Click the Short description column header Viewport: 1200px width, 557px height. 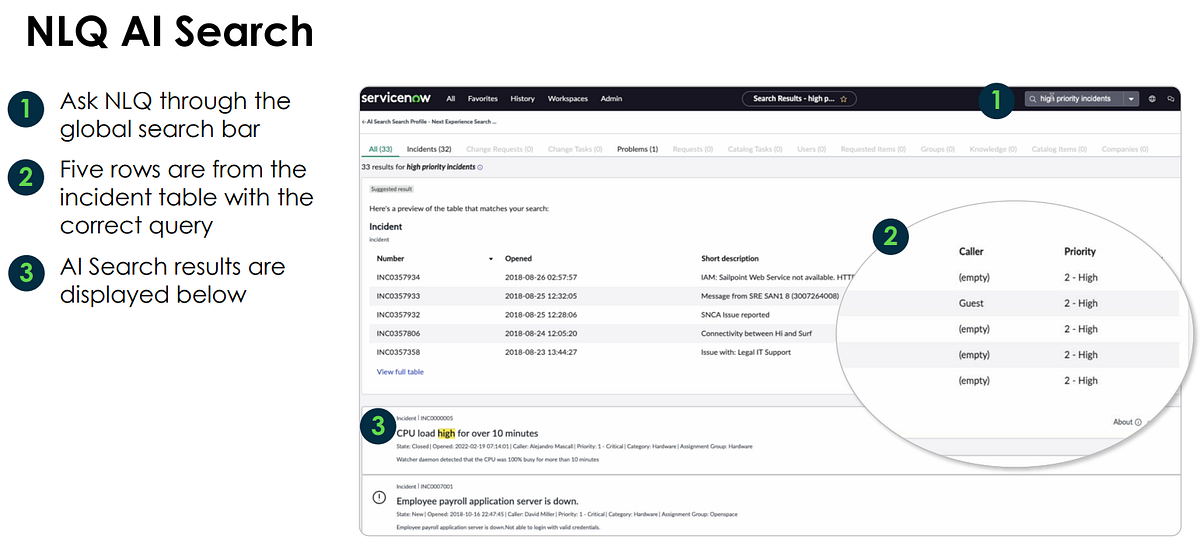730,259
